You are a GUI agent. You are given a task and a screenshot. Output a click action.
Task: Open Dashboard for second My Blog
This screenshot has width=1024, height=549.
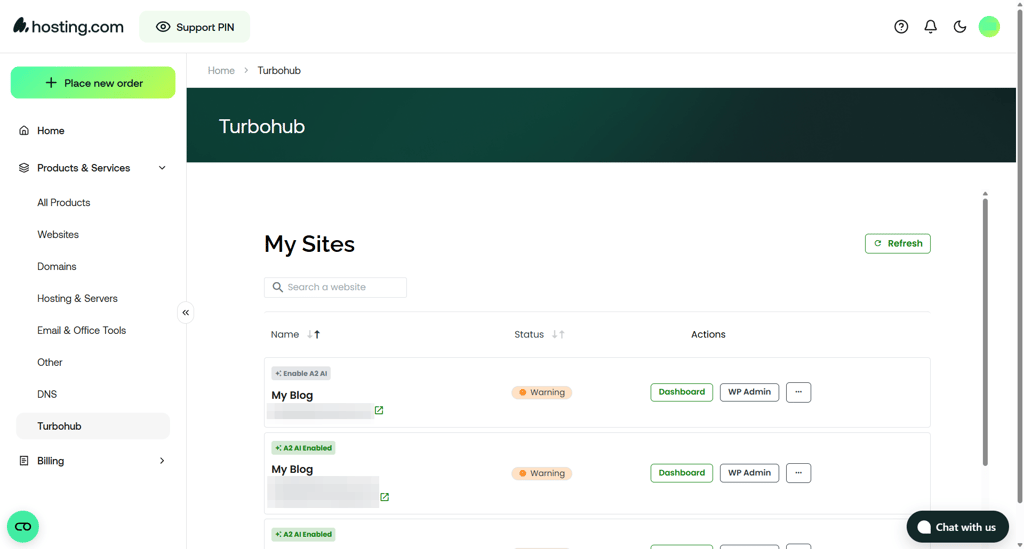(681, 473)
